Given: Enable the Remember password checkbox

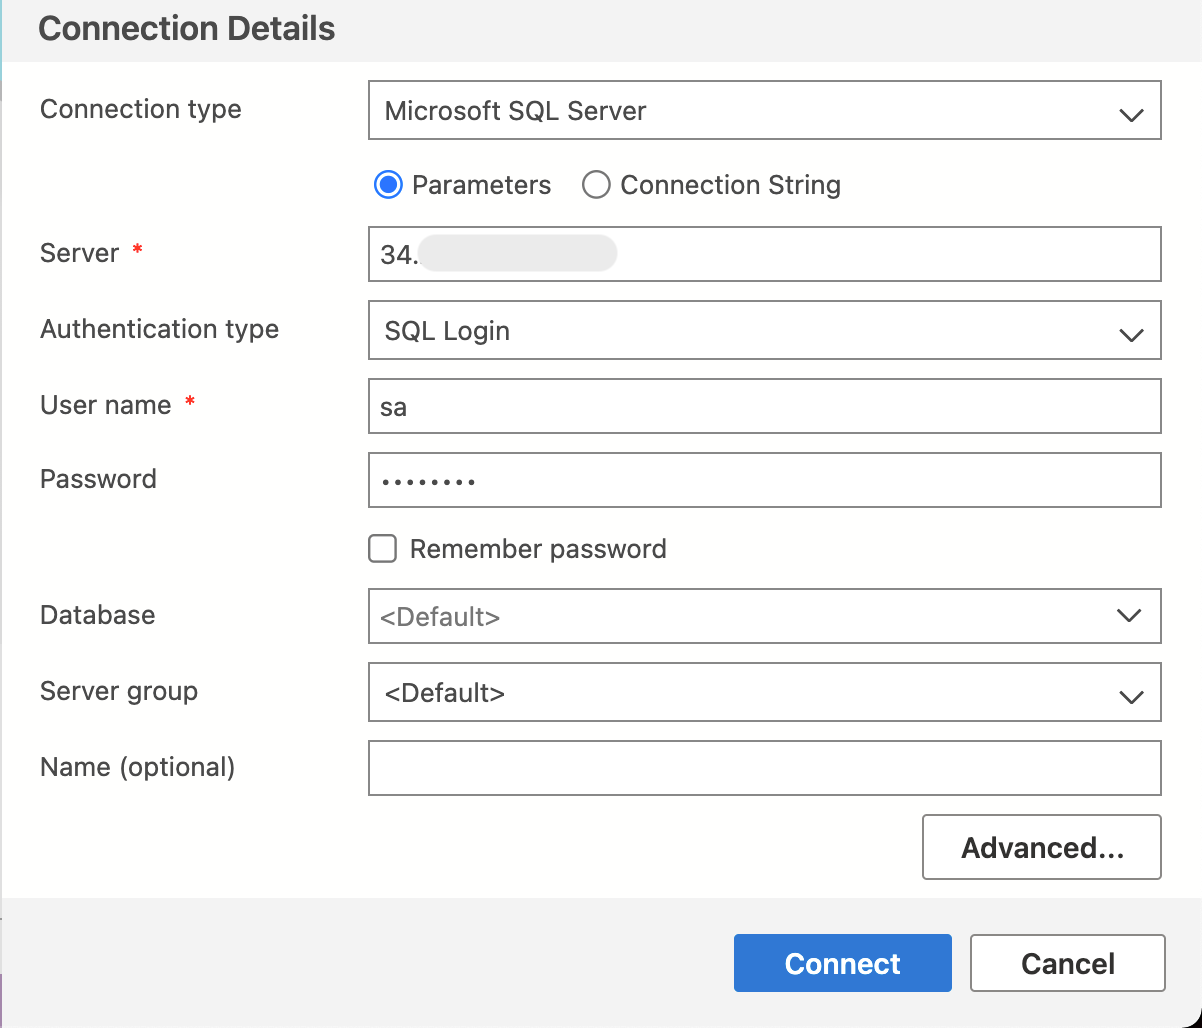Looking at the screenshot, I should pyautogui.click(x=382, y=548).
